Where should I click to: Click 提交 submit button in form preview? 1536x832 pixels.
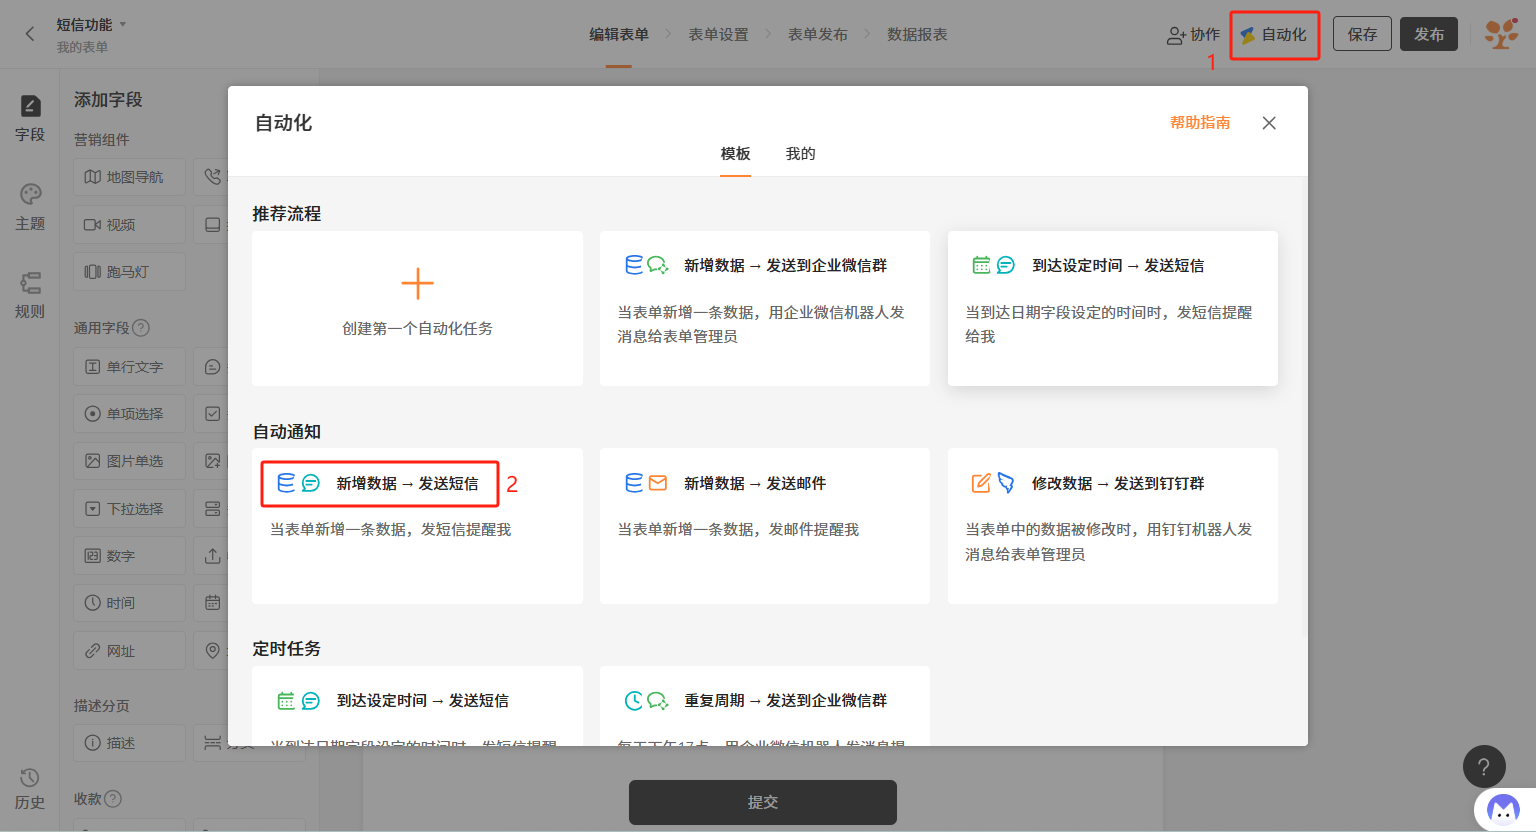point(763,802)
